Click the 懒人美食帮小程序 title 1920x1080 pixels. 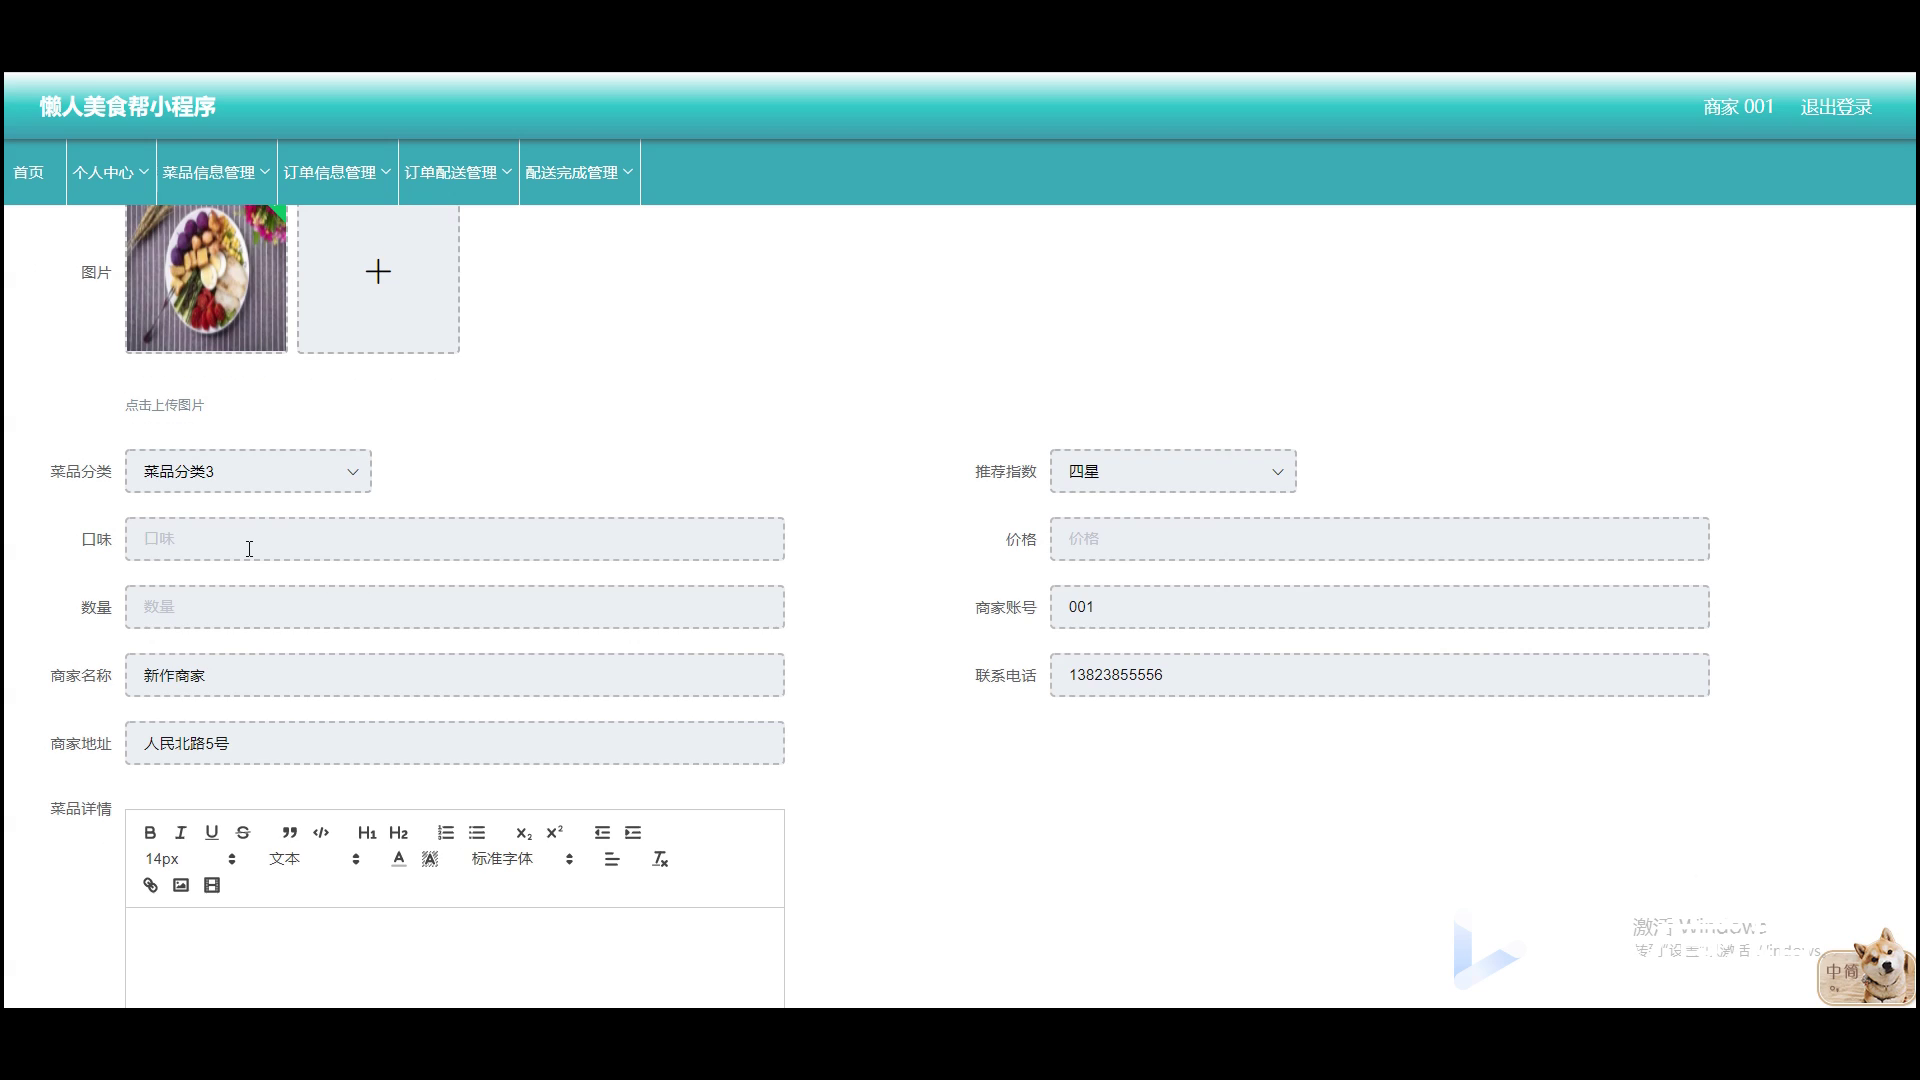128,106
